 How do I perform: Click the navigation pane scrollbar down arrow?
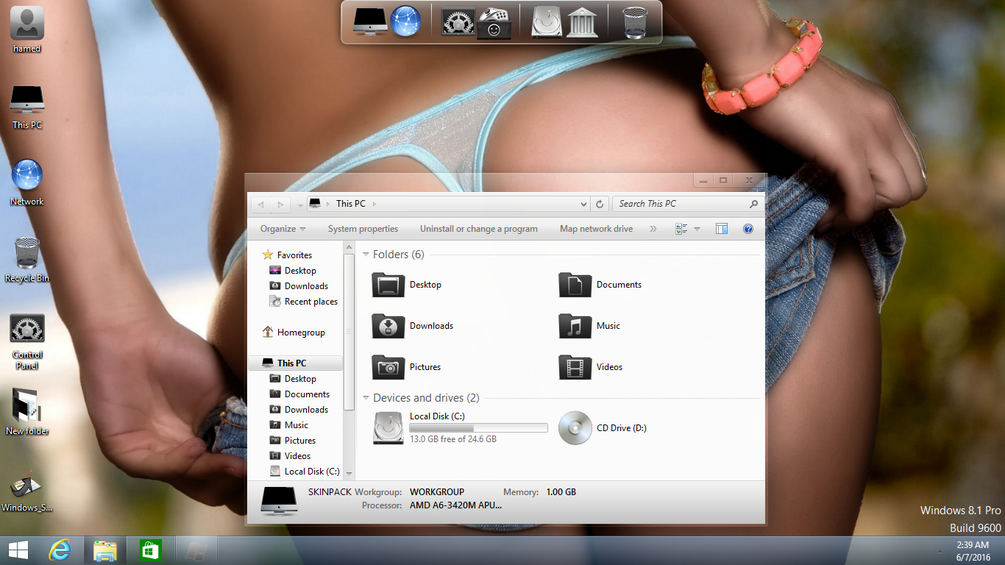[349, 473]
